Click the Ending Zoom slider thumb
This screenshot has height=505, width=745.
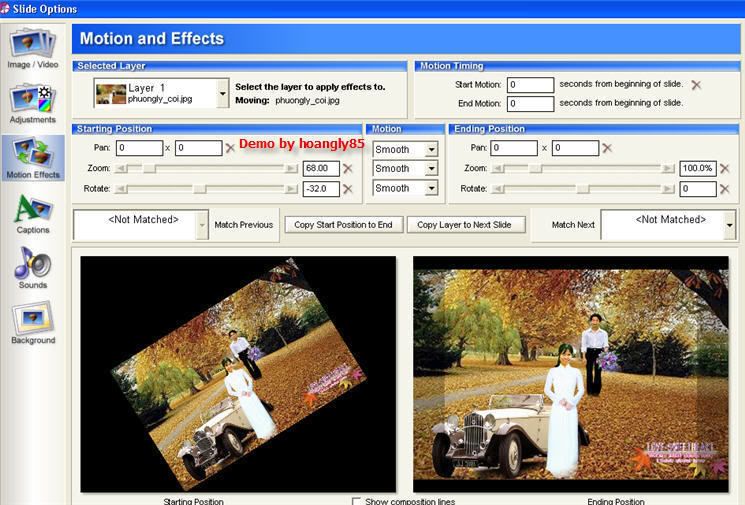click(535, 169)
